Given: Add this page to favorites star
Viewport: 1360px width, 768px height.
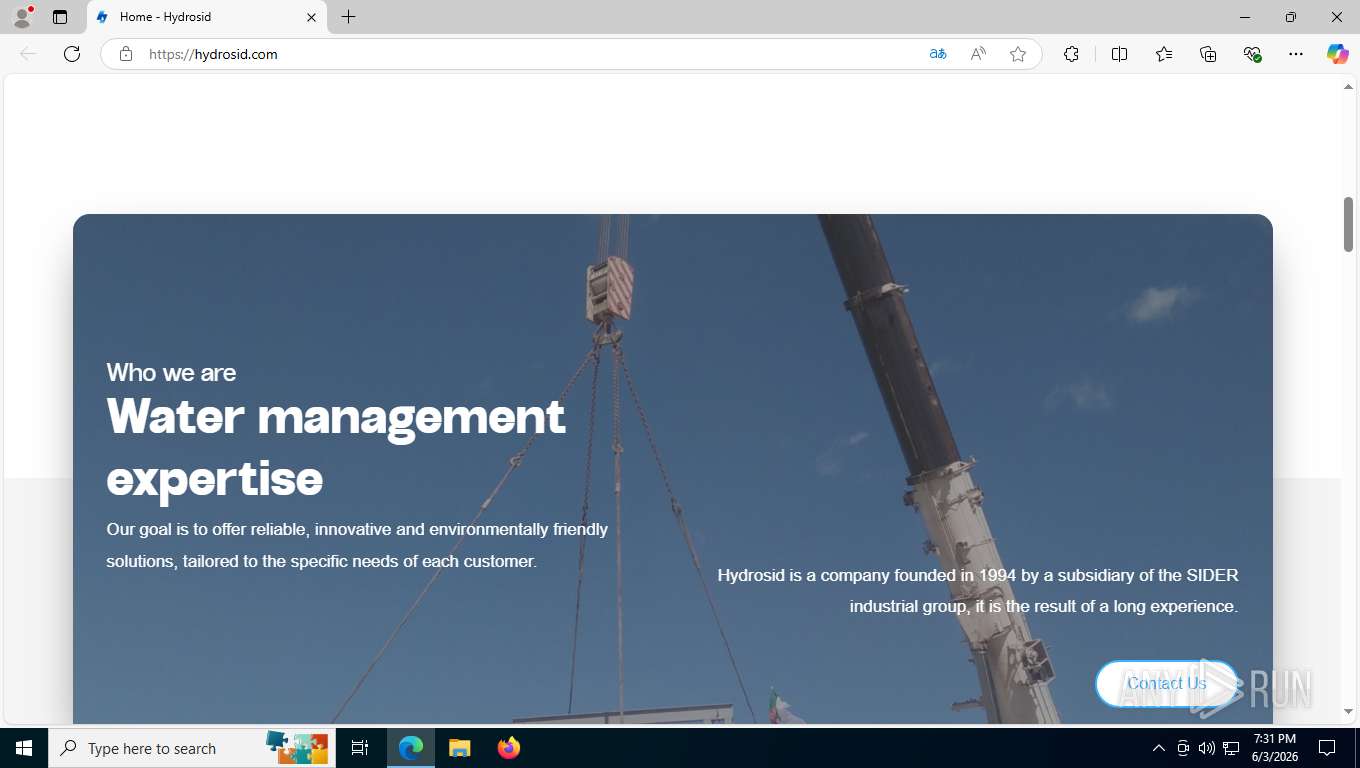Looking at the screenshot, I should coord(1018,54).
